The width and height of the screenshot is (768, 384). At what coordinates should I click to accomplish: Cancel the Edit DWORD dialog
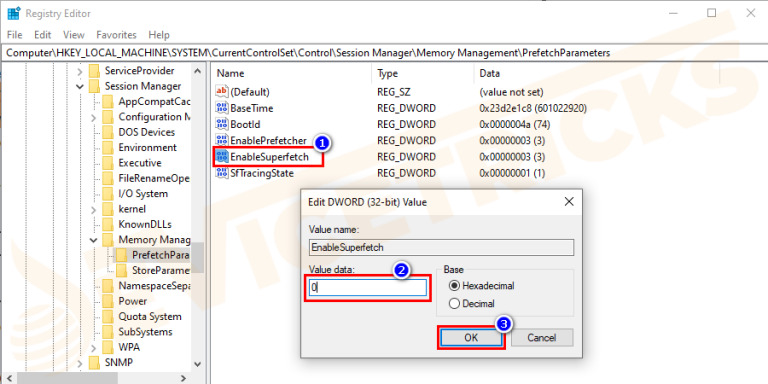coord(542,337)
